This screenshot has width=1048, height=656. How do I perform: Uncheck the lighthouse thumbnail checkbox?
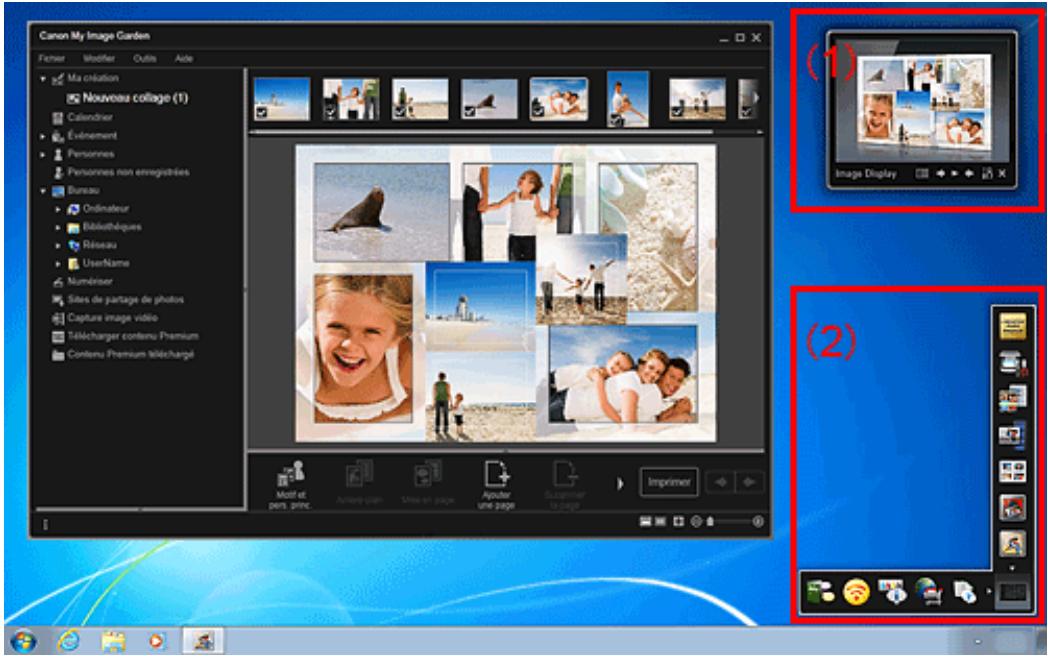point(262,112)
